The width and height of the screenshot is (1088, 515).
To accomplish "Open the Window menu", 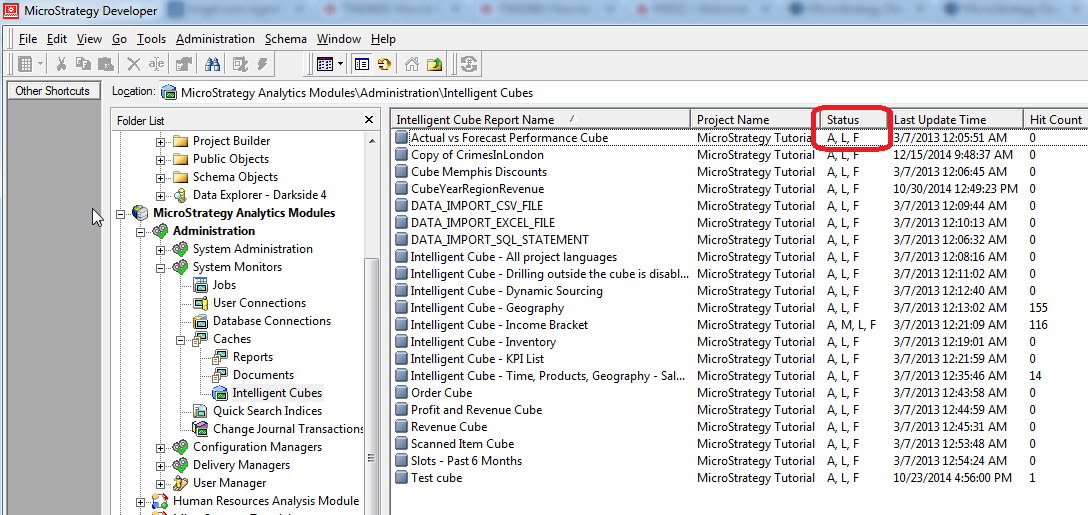I will click(339, 39).
